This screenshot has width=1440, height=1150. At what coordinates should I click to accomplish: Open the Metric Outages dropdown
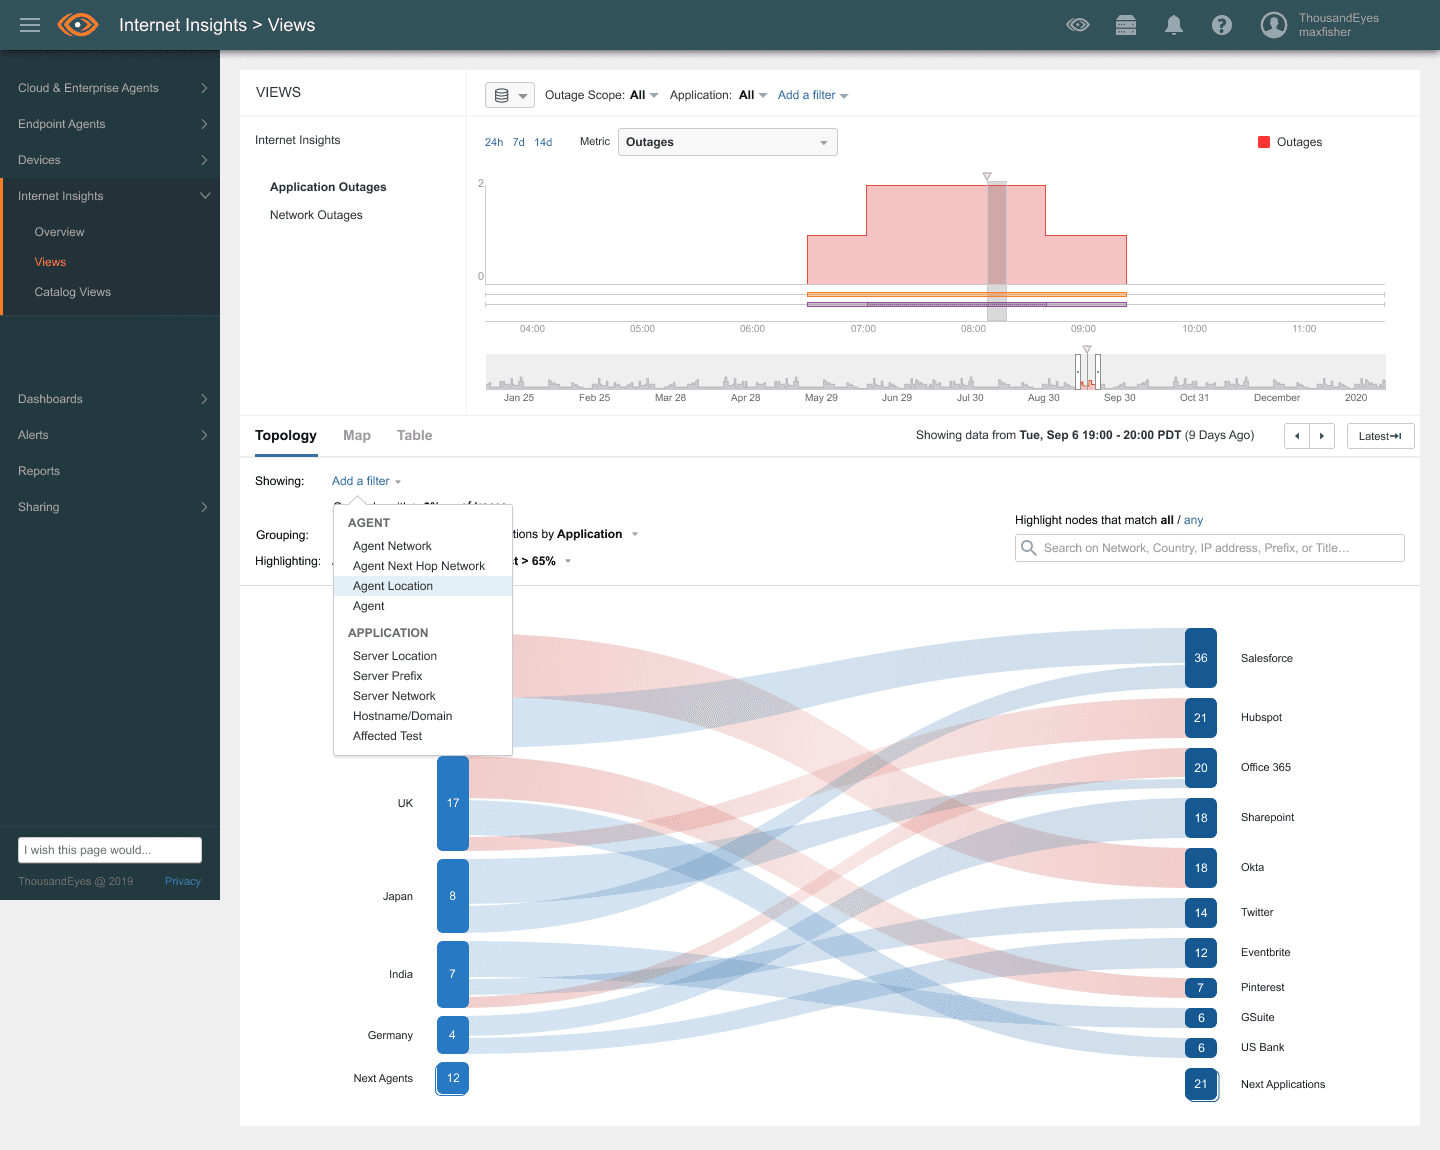[x=727, y=142]
